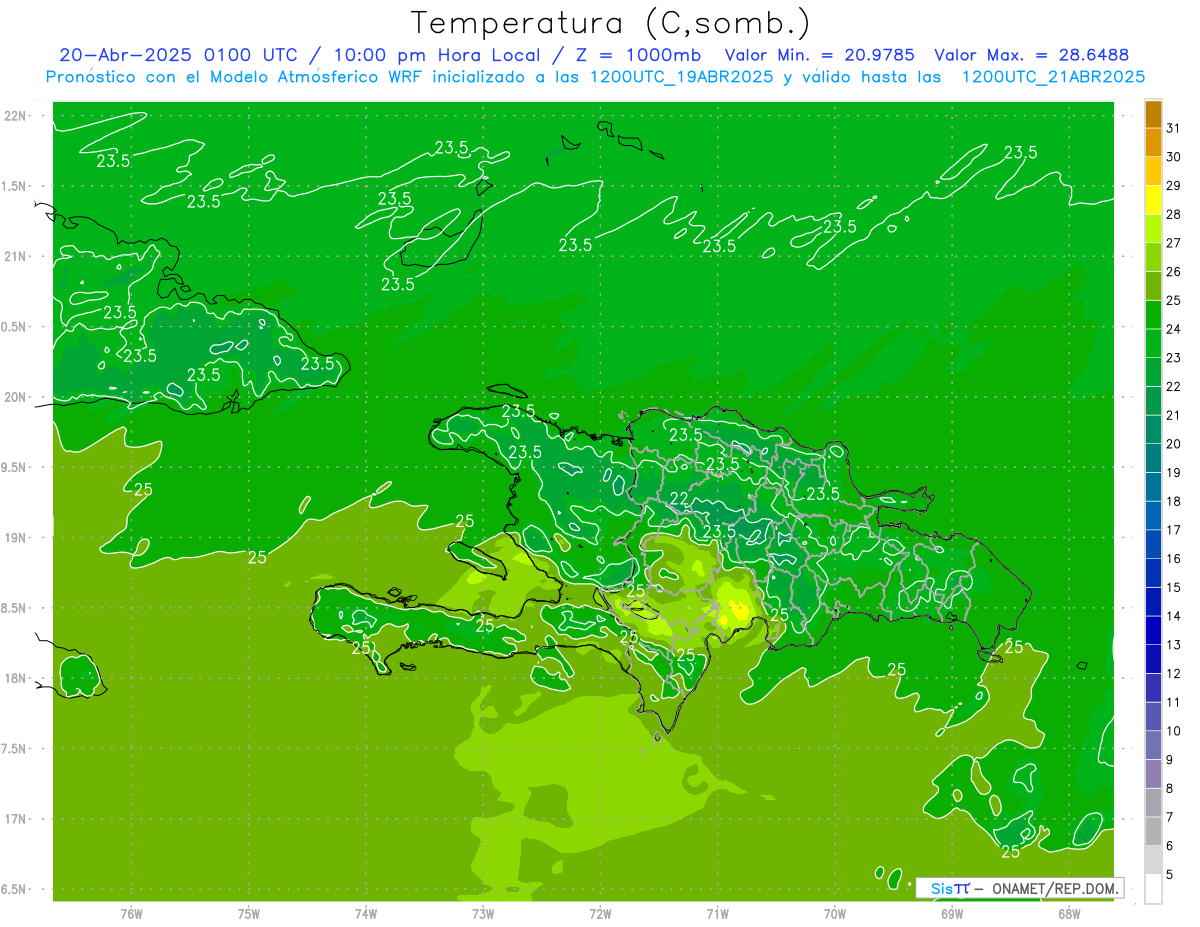Click the orange color bar segment between 30 and 31
The width and height of the screenshot is (1200, 927).
tap(1153, 143)
